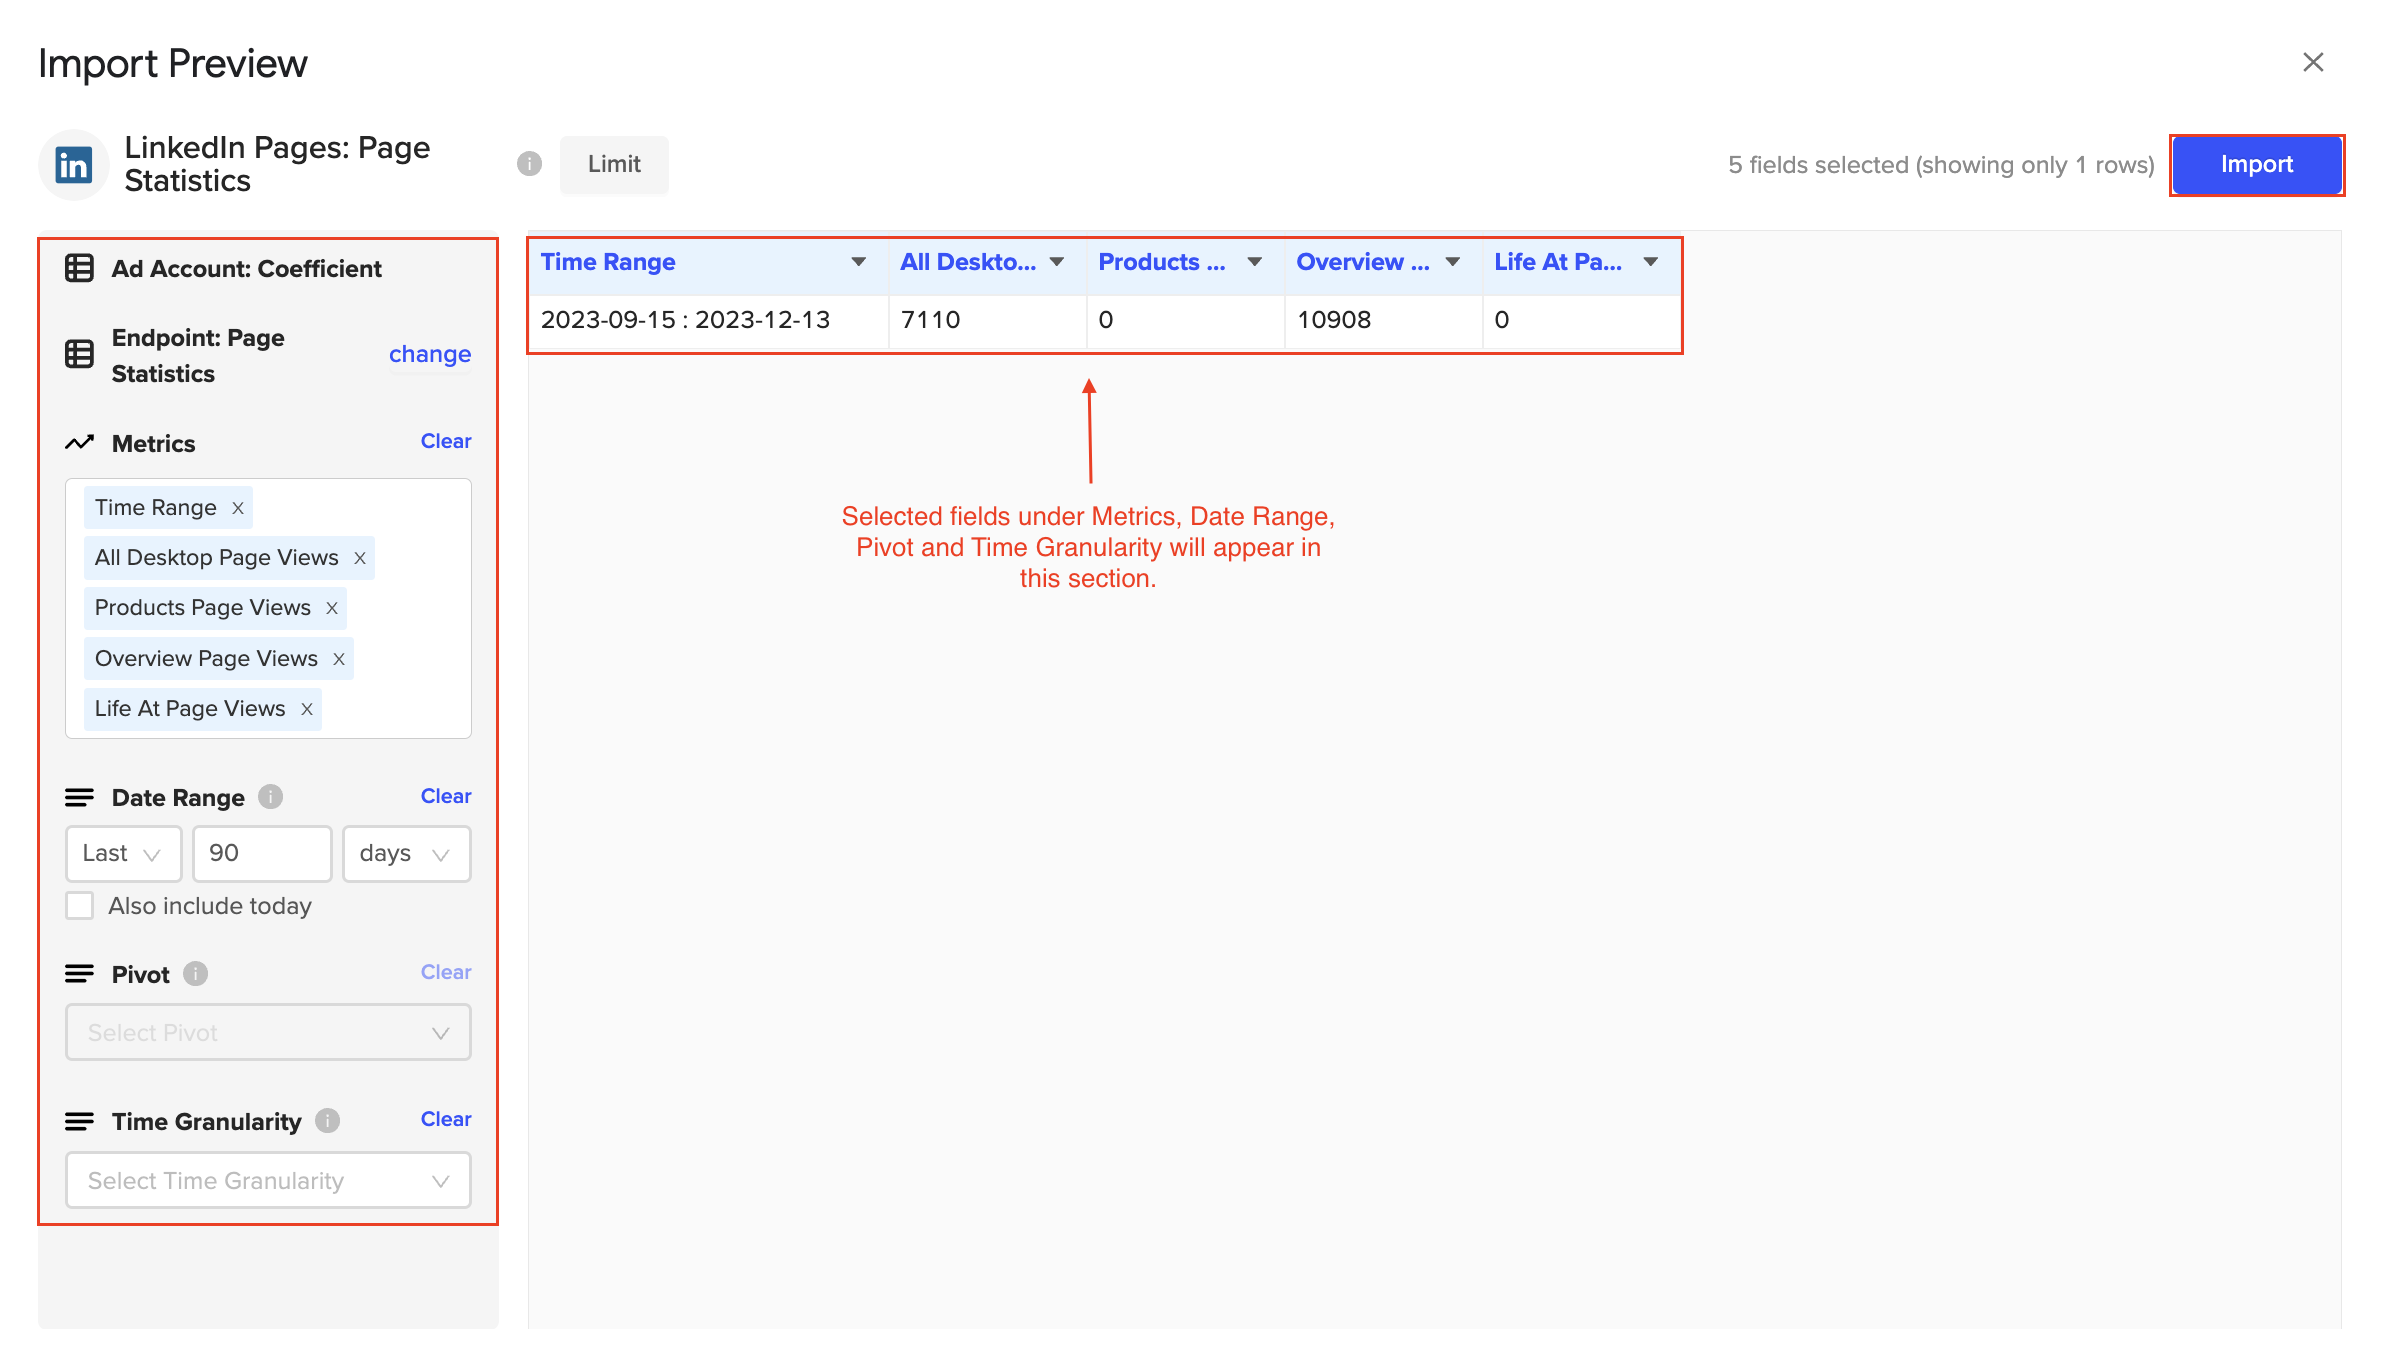Remove Life At Page Views tag

pos(307,709)
